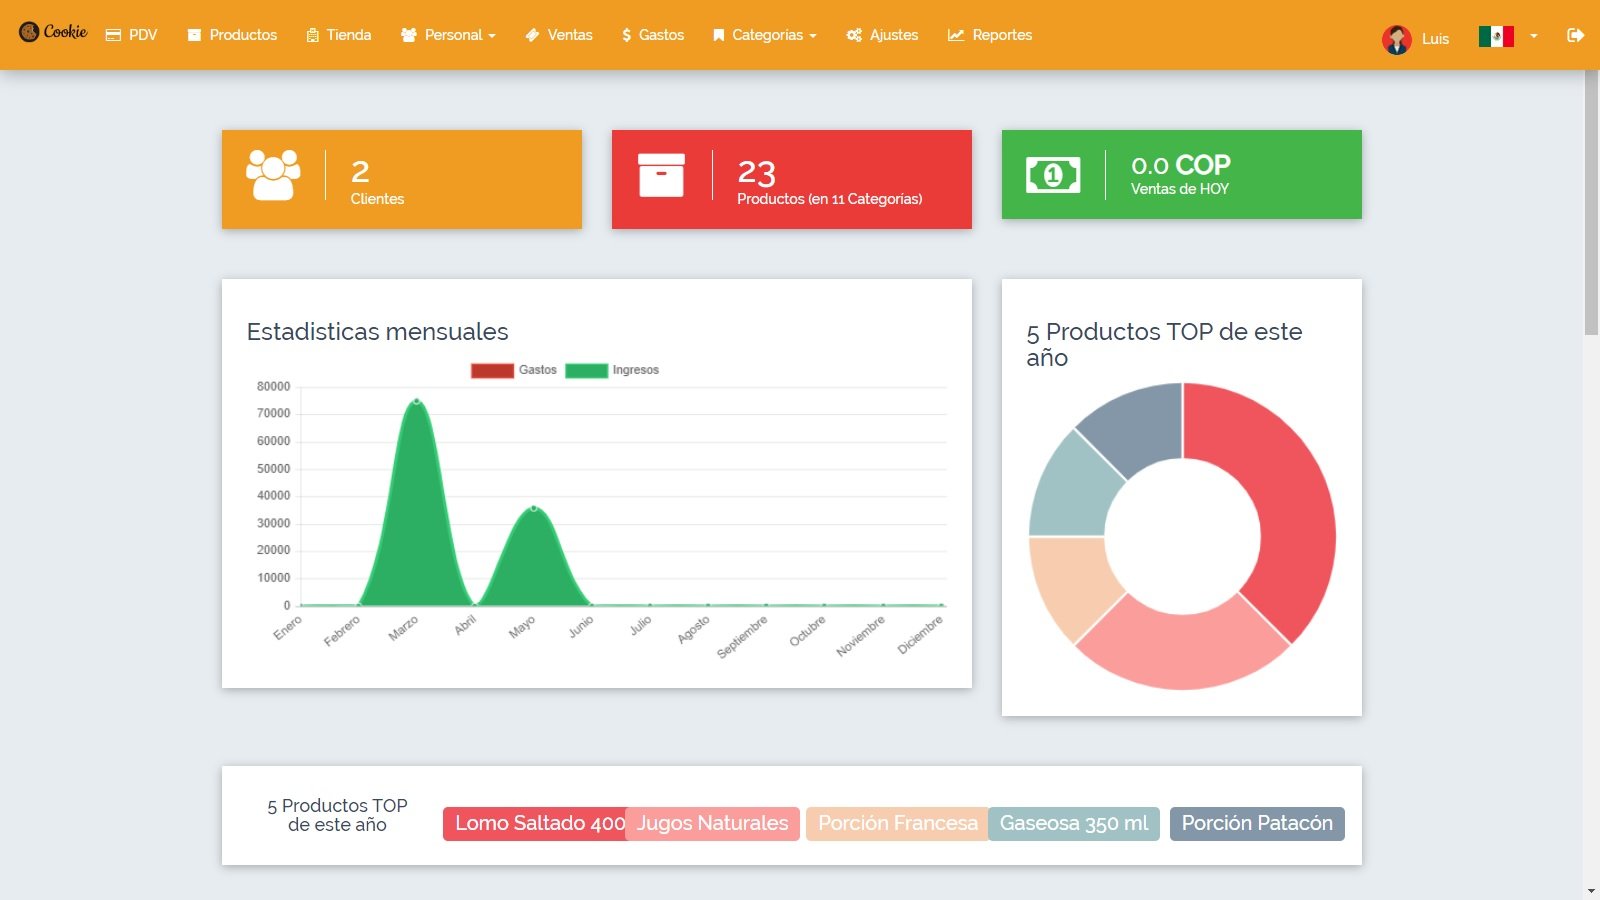Image resolution: width=1600 pixels, height=900 pixels.
Task: Select the Mexican flag language icon
Action: tap(1496, 37)
